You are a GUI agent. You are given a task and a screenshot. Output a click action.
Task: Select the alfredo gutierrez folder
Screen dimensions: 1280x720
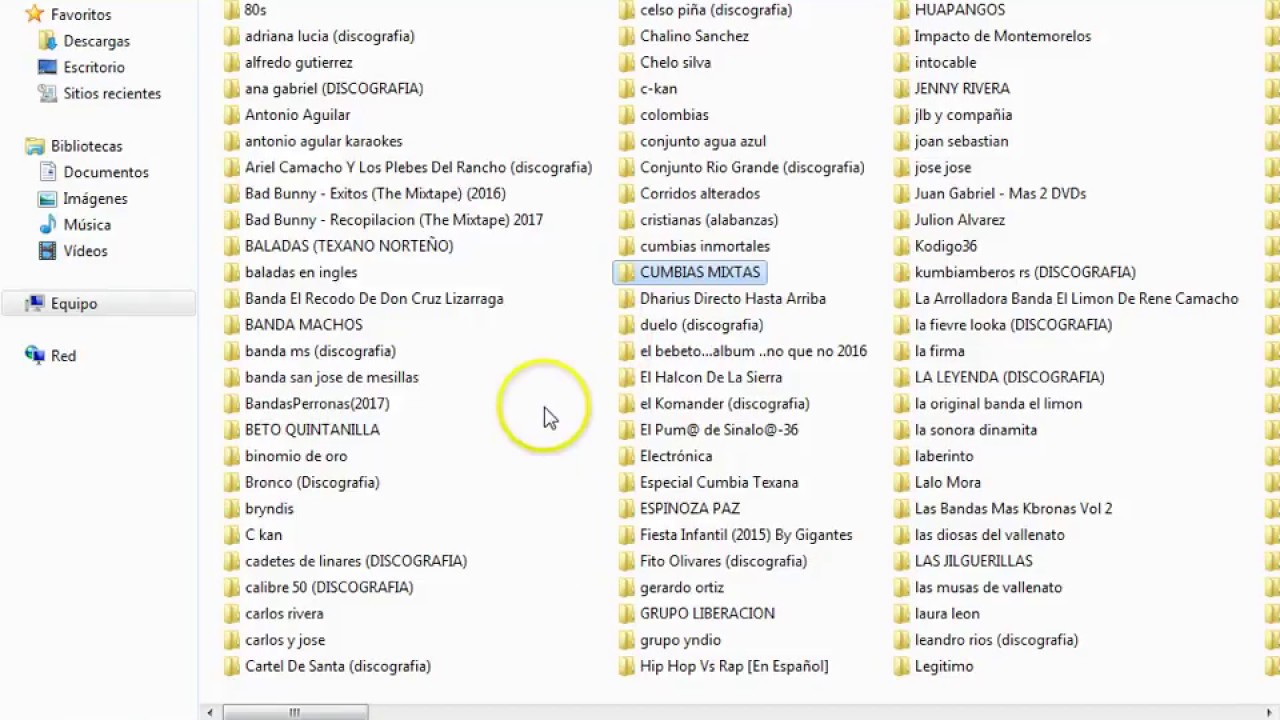(x=299, y=62)
